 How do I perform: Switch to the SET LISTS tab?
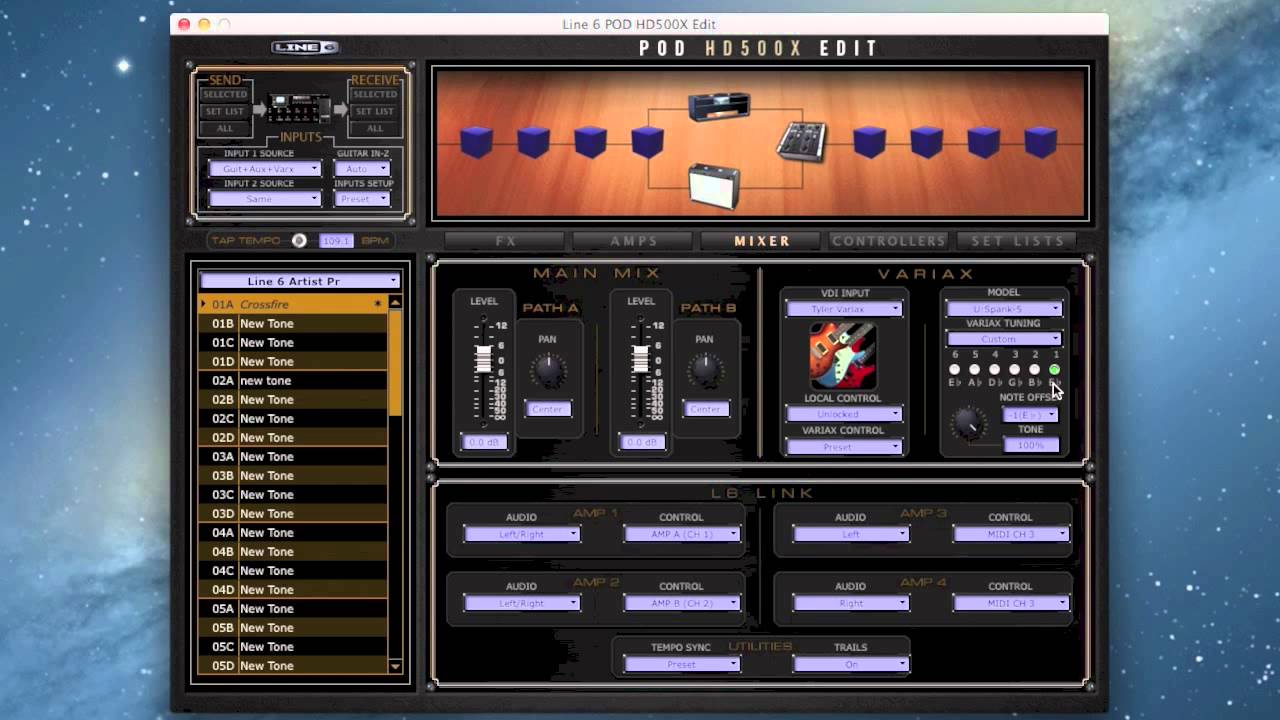click(x=1017, y=241)
